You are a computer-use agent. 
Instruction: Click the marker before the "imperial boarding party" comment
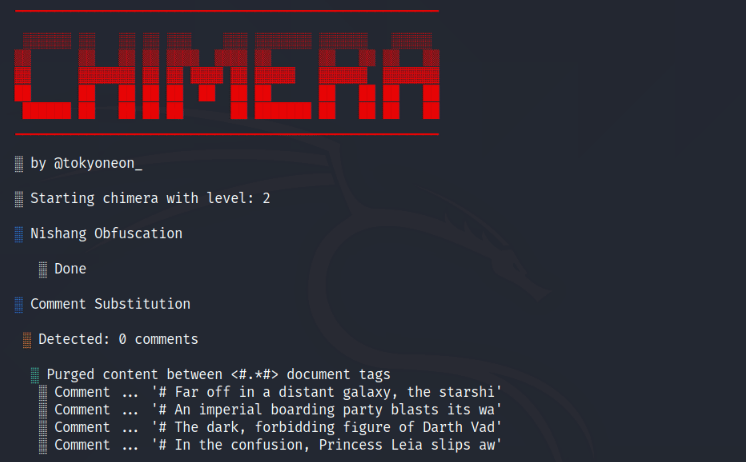43,410
